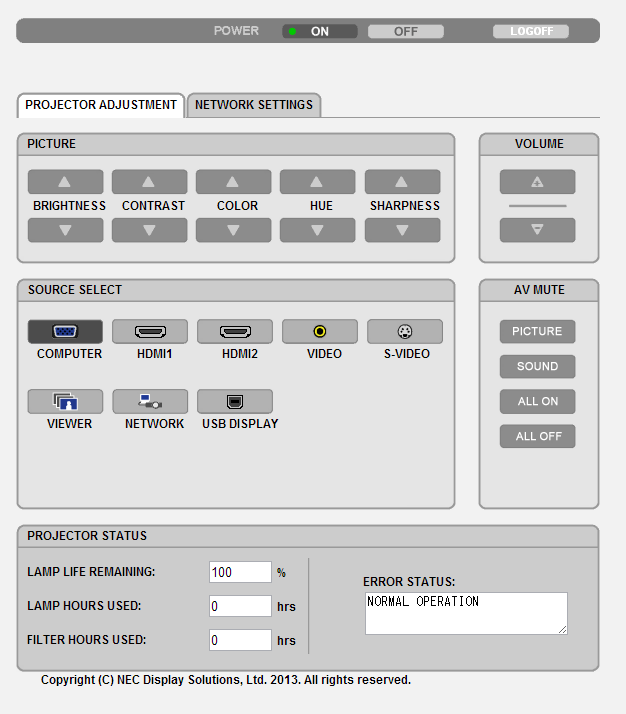
Task: Turn projector POWER ON
Action: [320, 31]
